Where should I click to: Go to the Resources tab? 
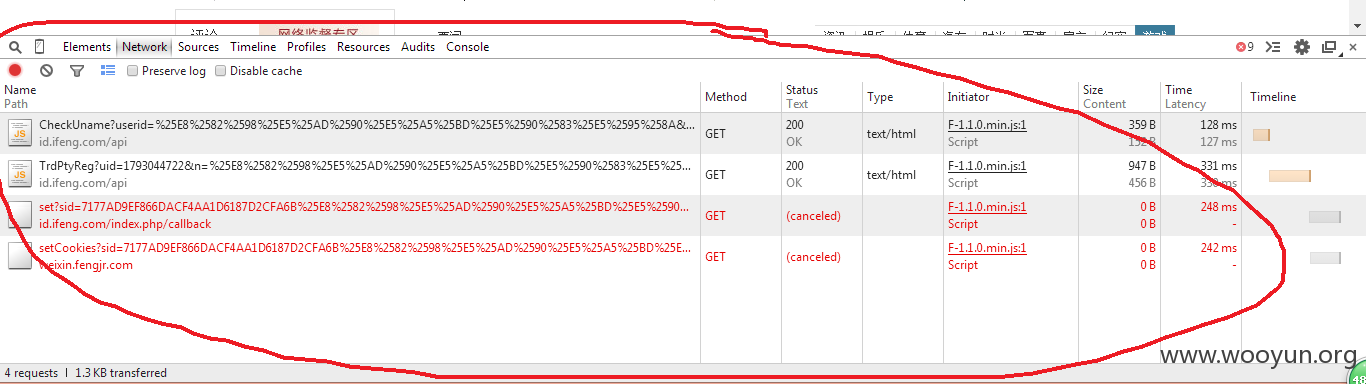pos(363,47)
